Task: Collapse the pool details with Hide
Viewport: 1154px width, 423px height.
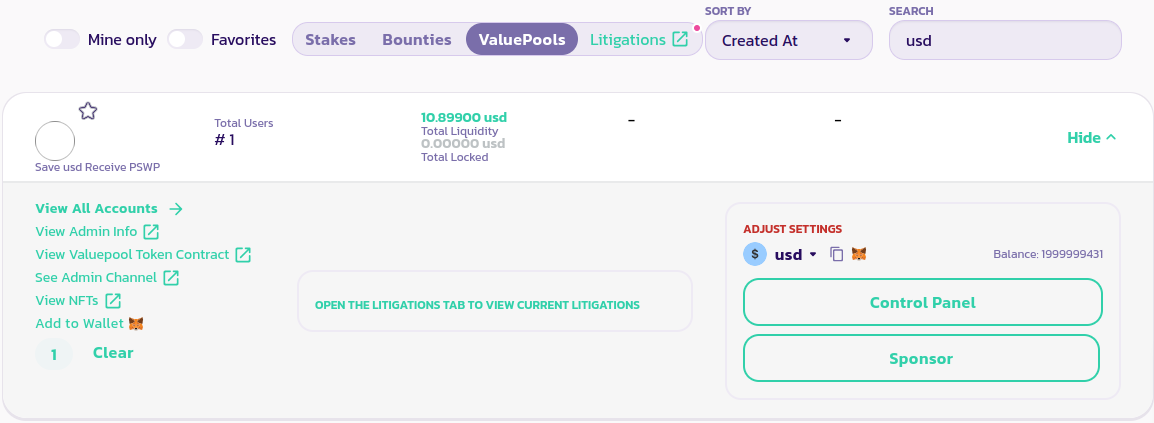Action: (x=1091, y=138)
